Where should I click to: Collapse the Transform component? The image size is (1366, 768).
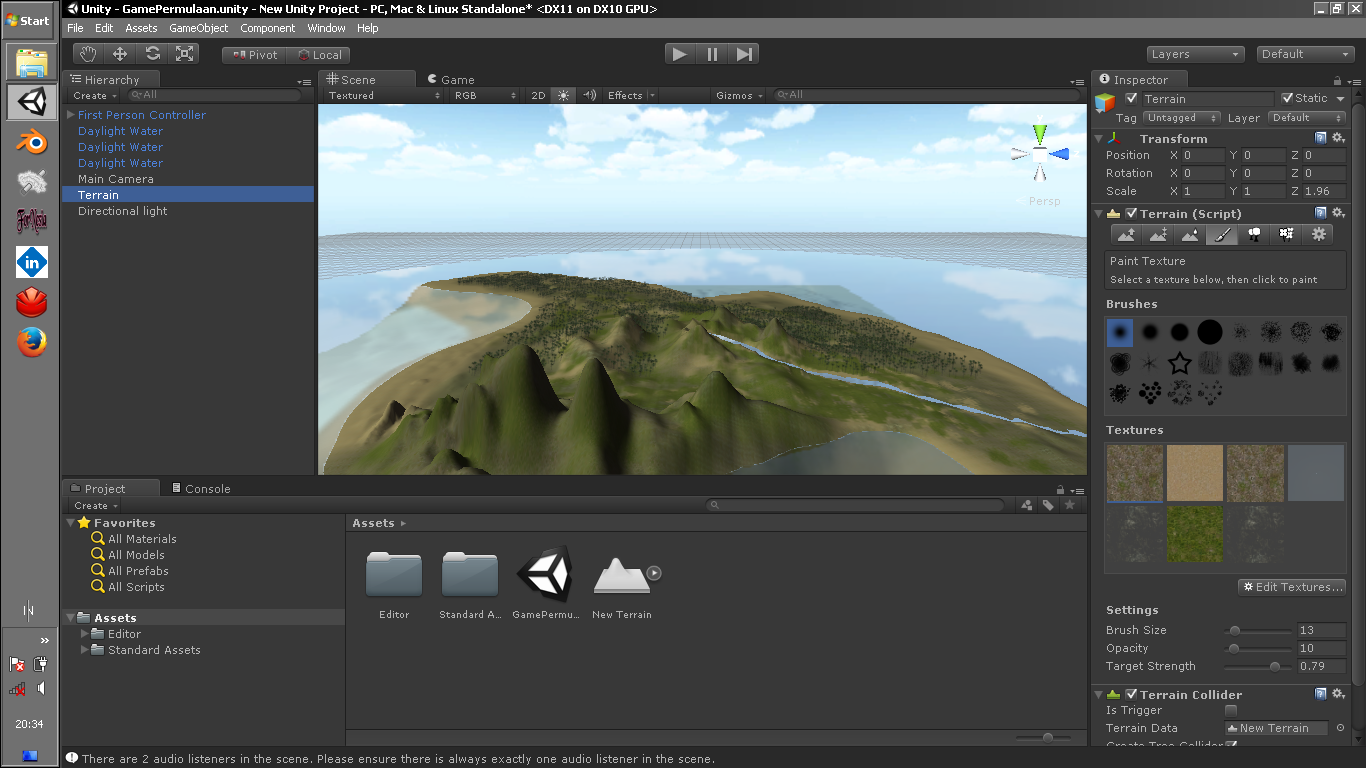point(1099,139)
